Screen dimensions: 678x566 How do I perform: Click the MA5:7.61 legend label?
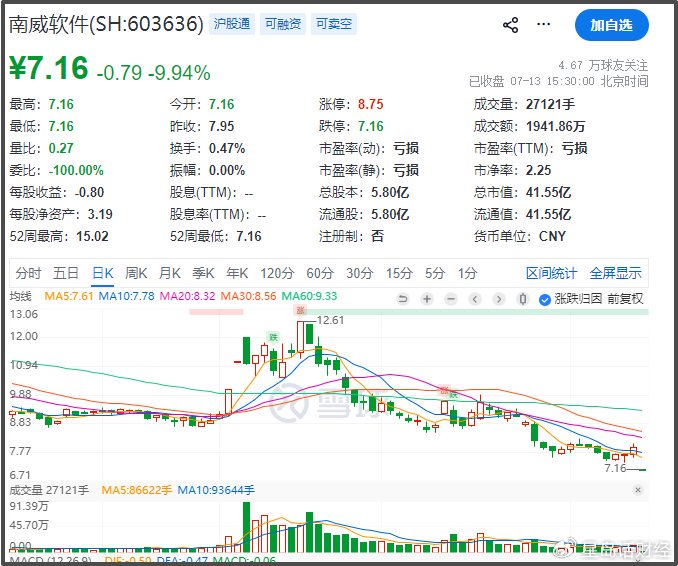tap(69, 296)
